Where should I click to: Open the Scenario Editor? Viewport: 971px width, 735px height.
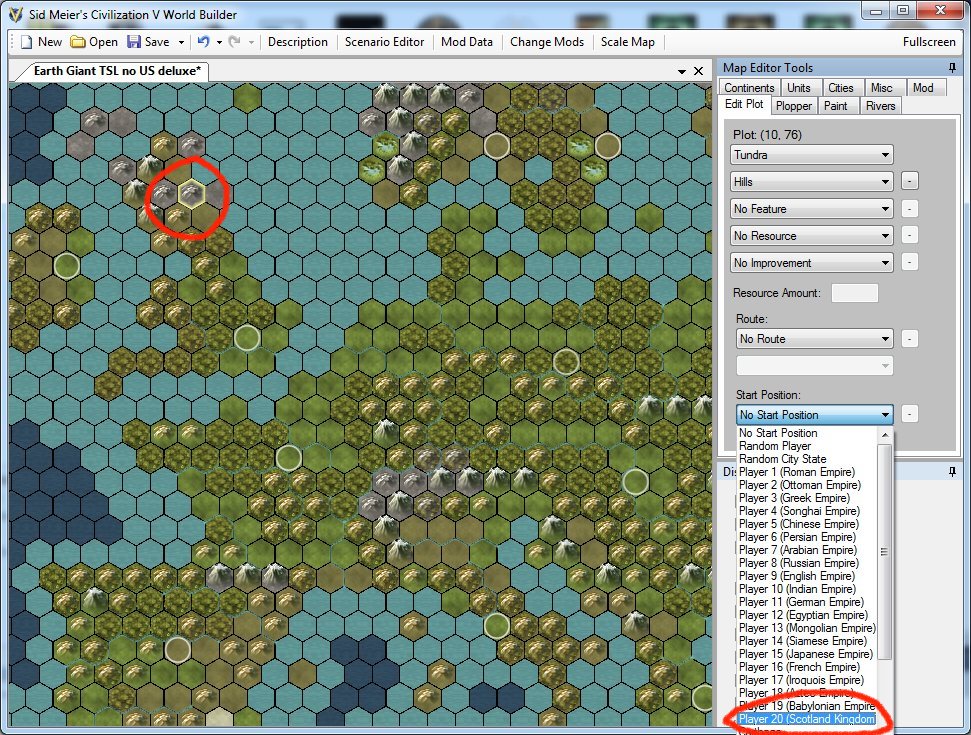[x=384, y=42]
